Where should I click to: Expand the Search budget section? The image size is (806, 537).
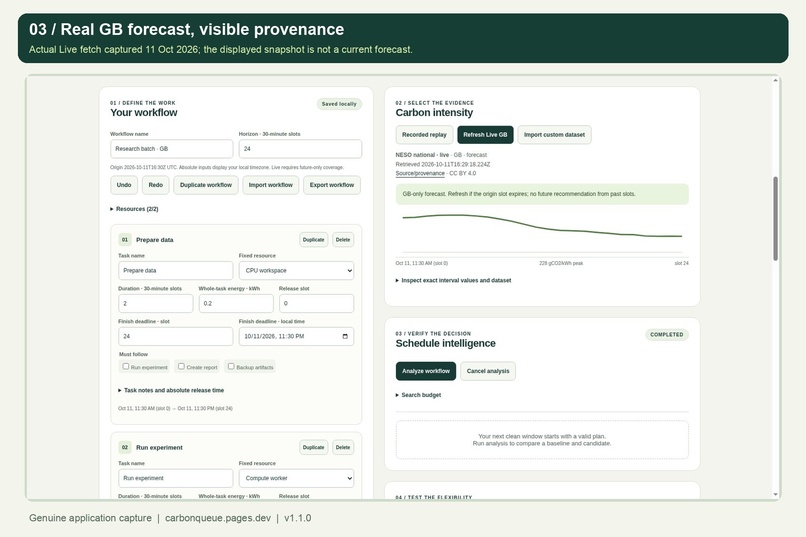pos(418,395)
